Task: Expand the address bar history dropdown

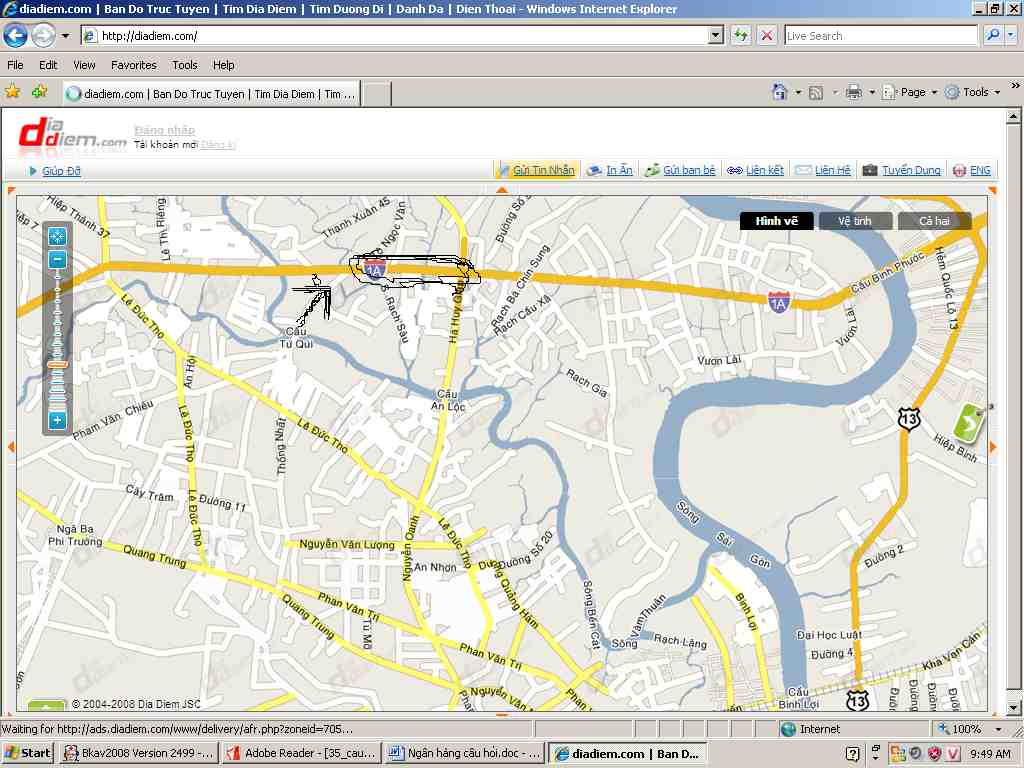Action: point(716,36)
